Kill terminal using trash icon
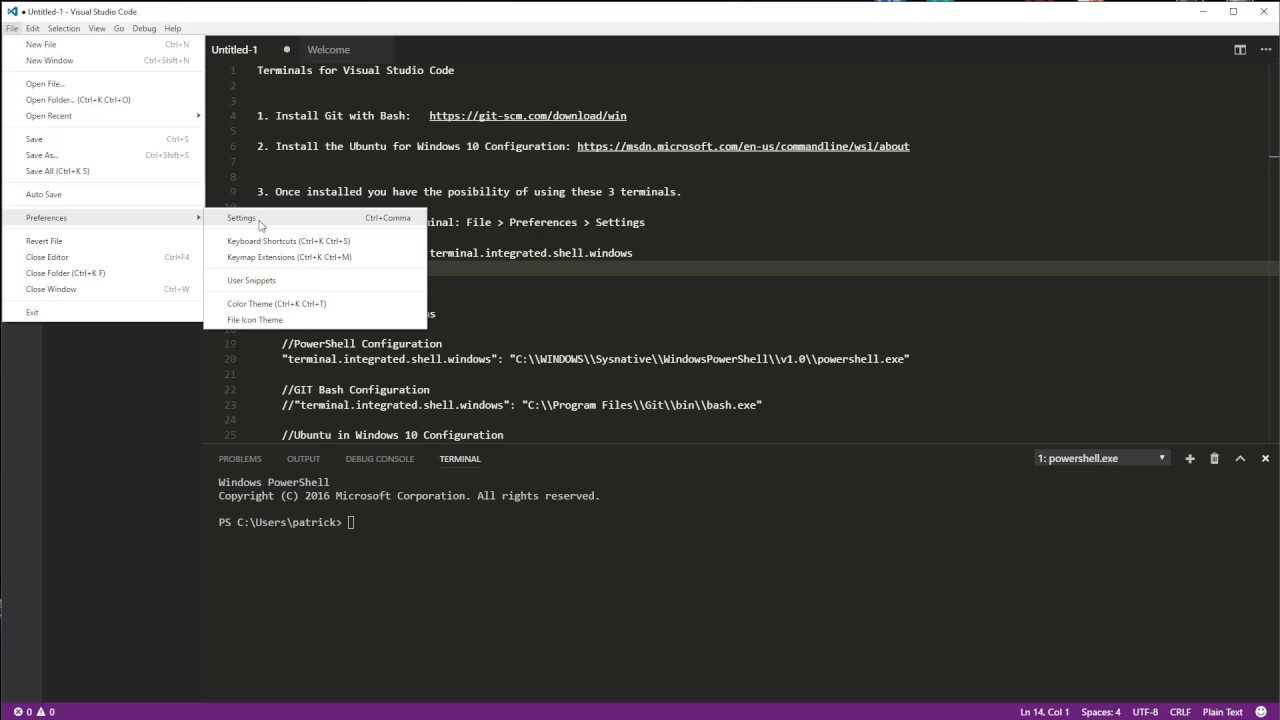 coord(1215,458)
